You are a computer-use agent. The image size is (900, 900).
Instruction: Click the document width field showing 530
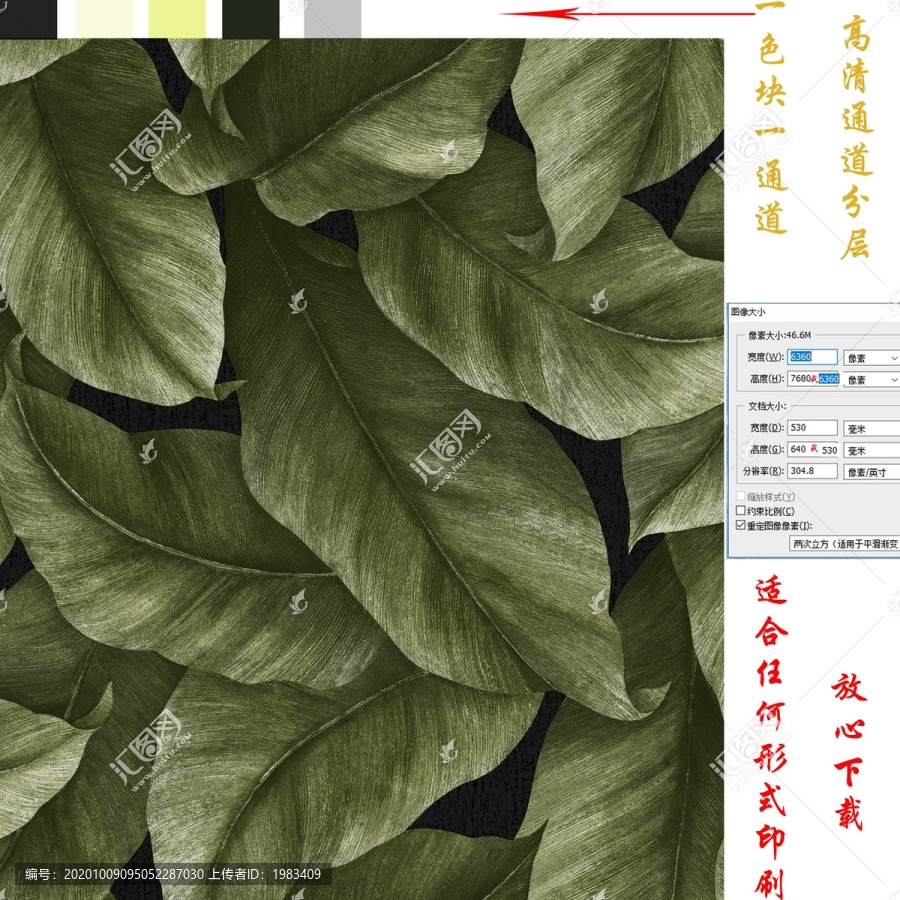coord(812,428)
